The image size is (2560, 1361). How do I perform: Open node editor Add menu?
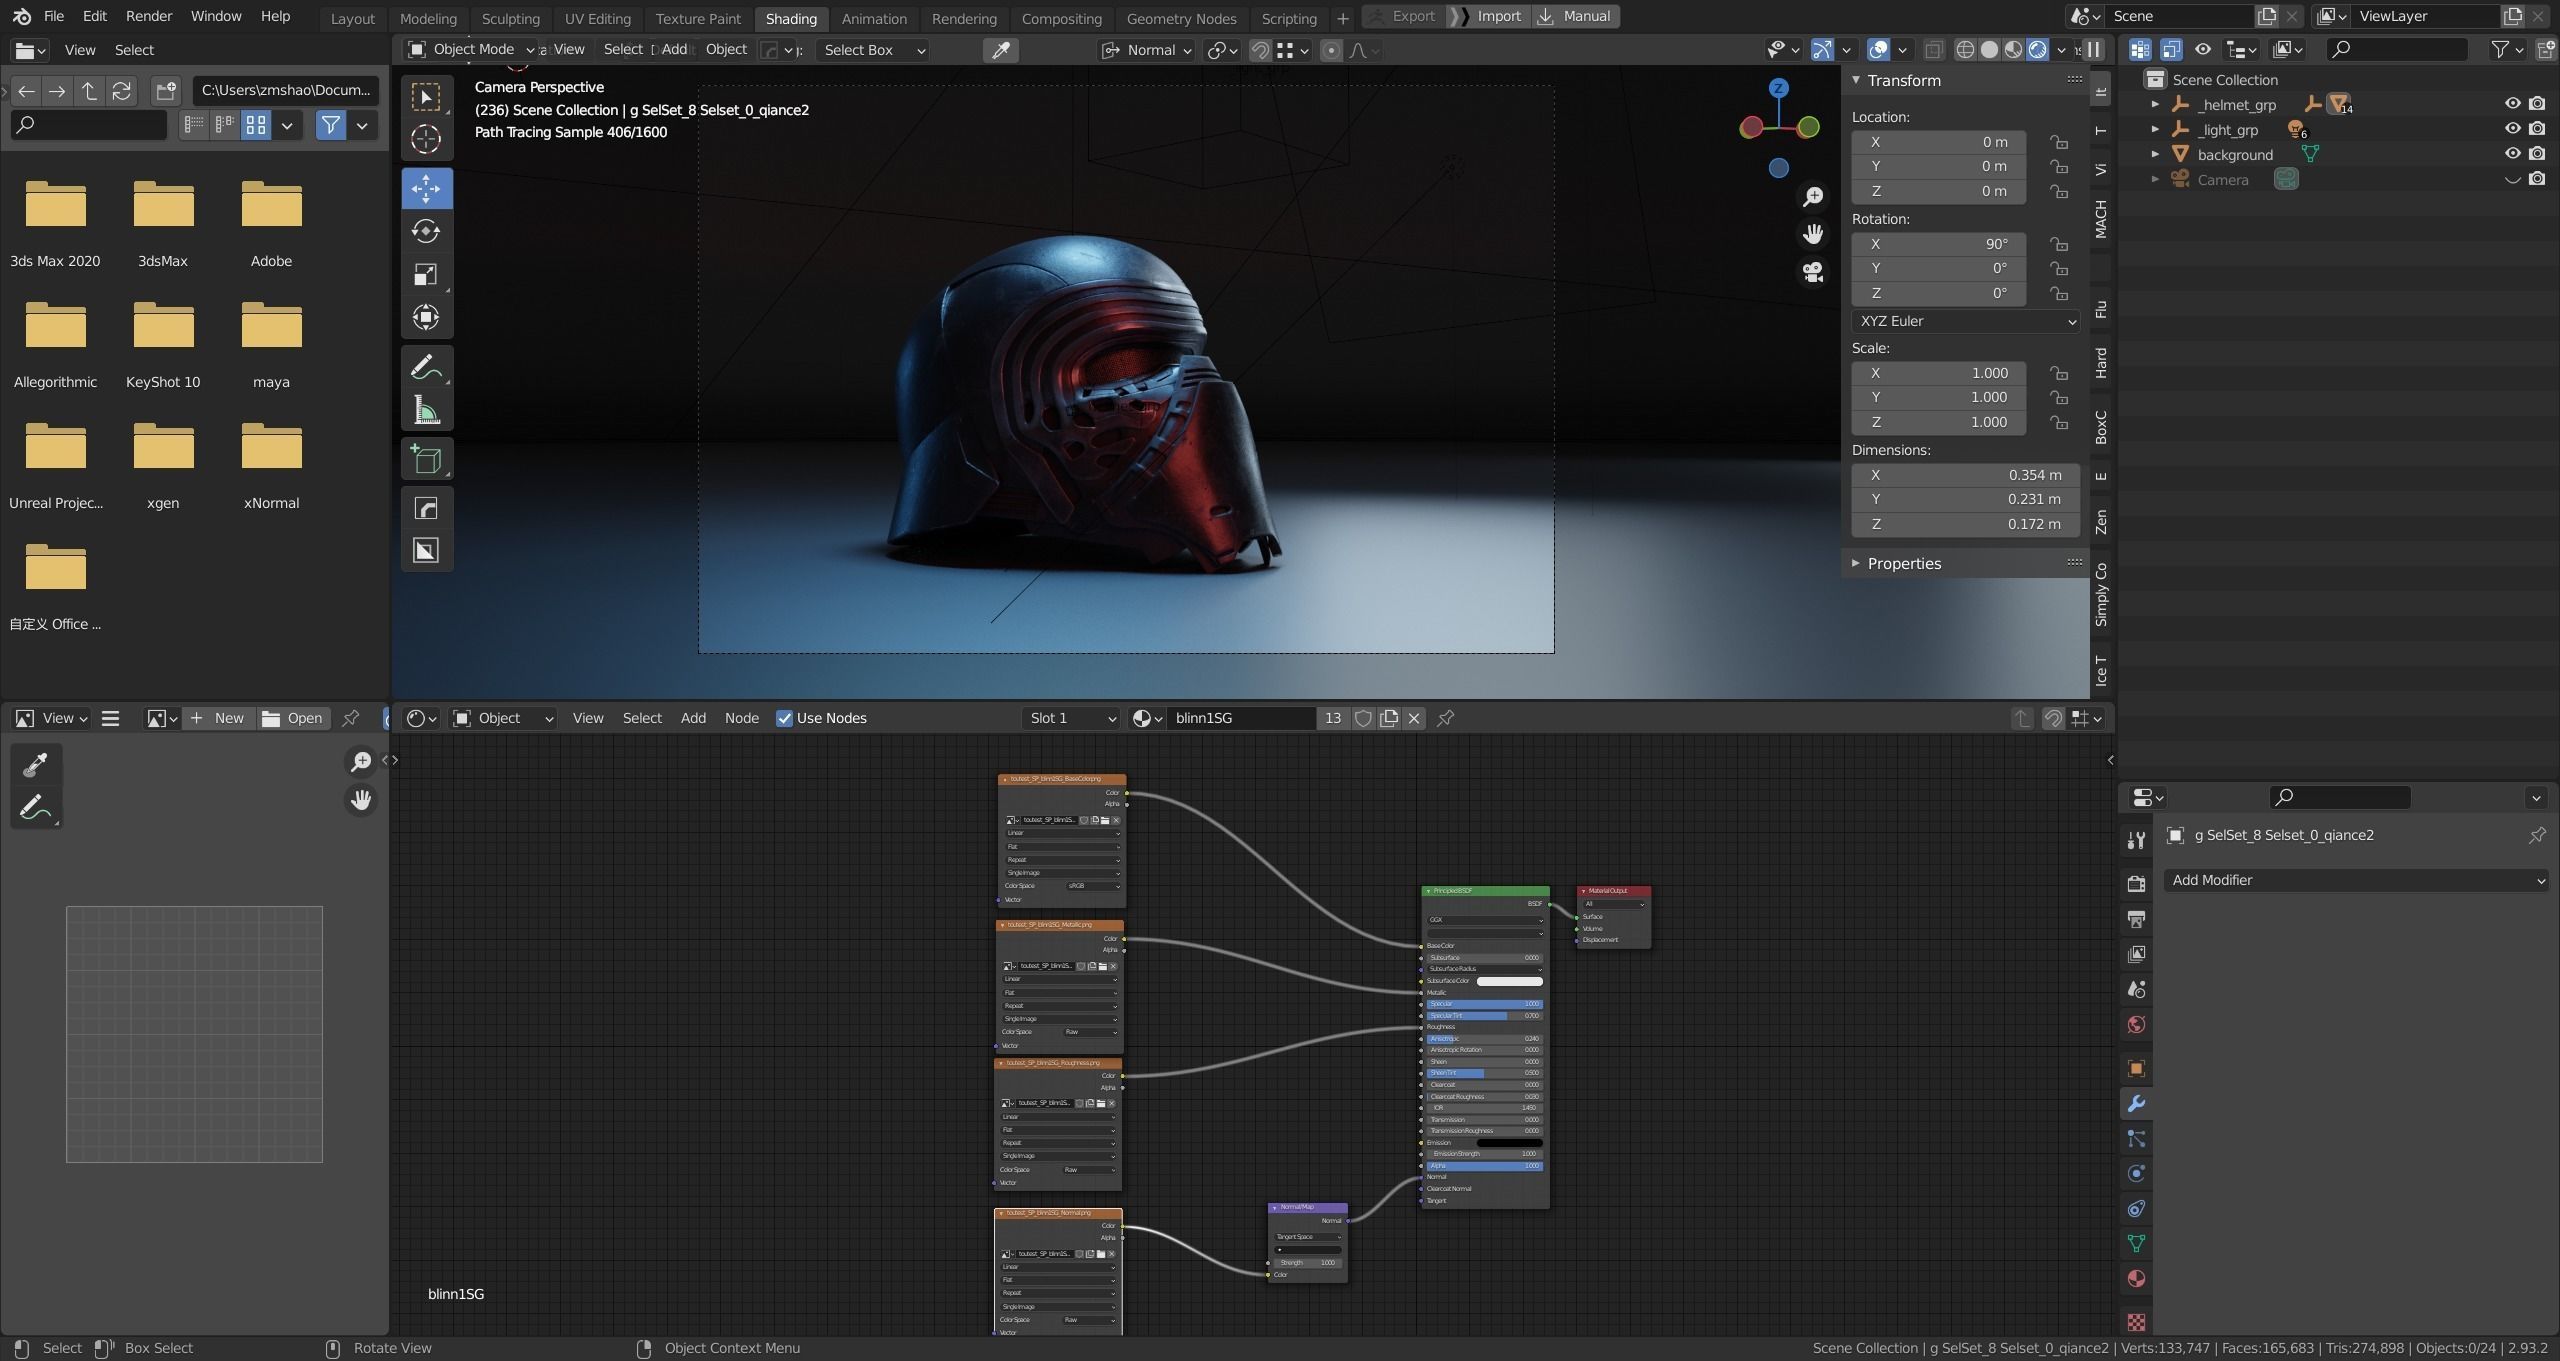tap(693, 718)
